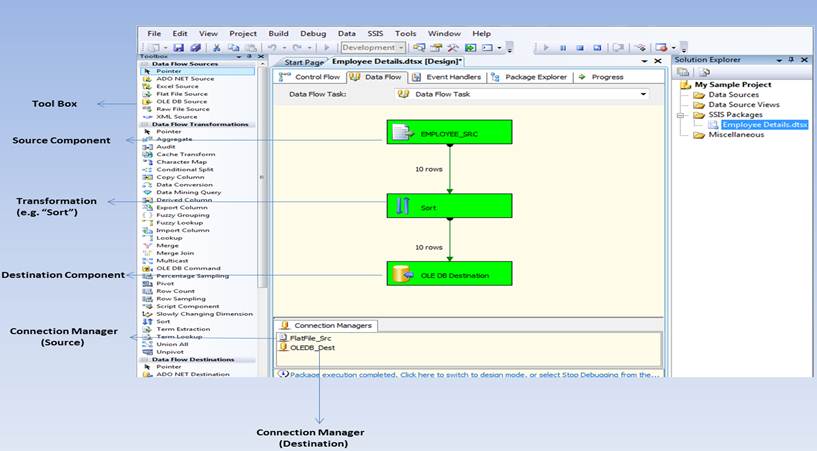Screen dimensions: 817x451
Task: Select ADO NET Source in toolbox
Action: click(x=185, y=79)
